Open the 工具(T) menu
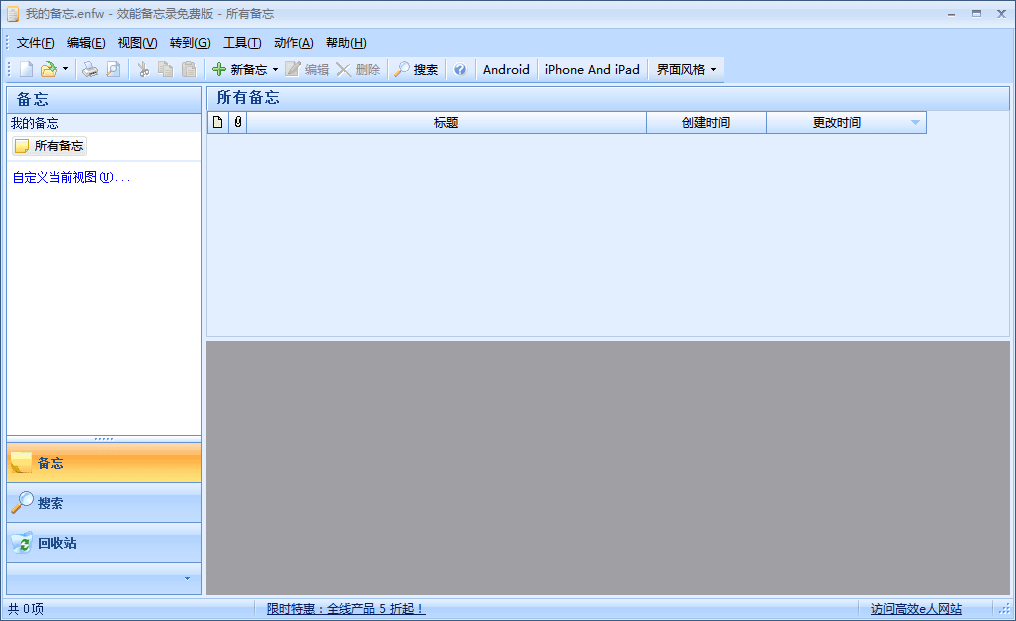Image resolution: width=1016 pixels, height=621 pixels. pos(242,43)
